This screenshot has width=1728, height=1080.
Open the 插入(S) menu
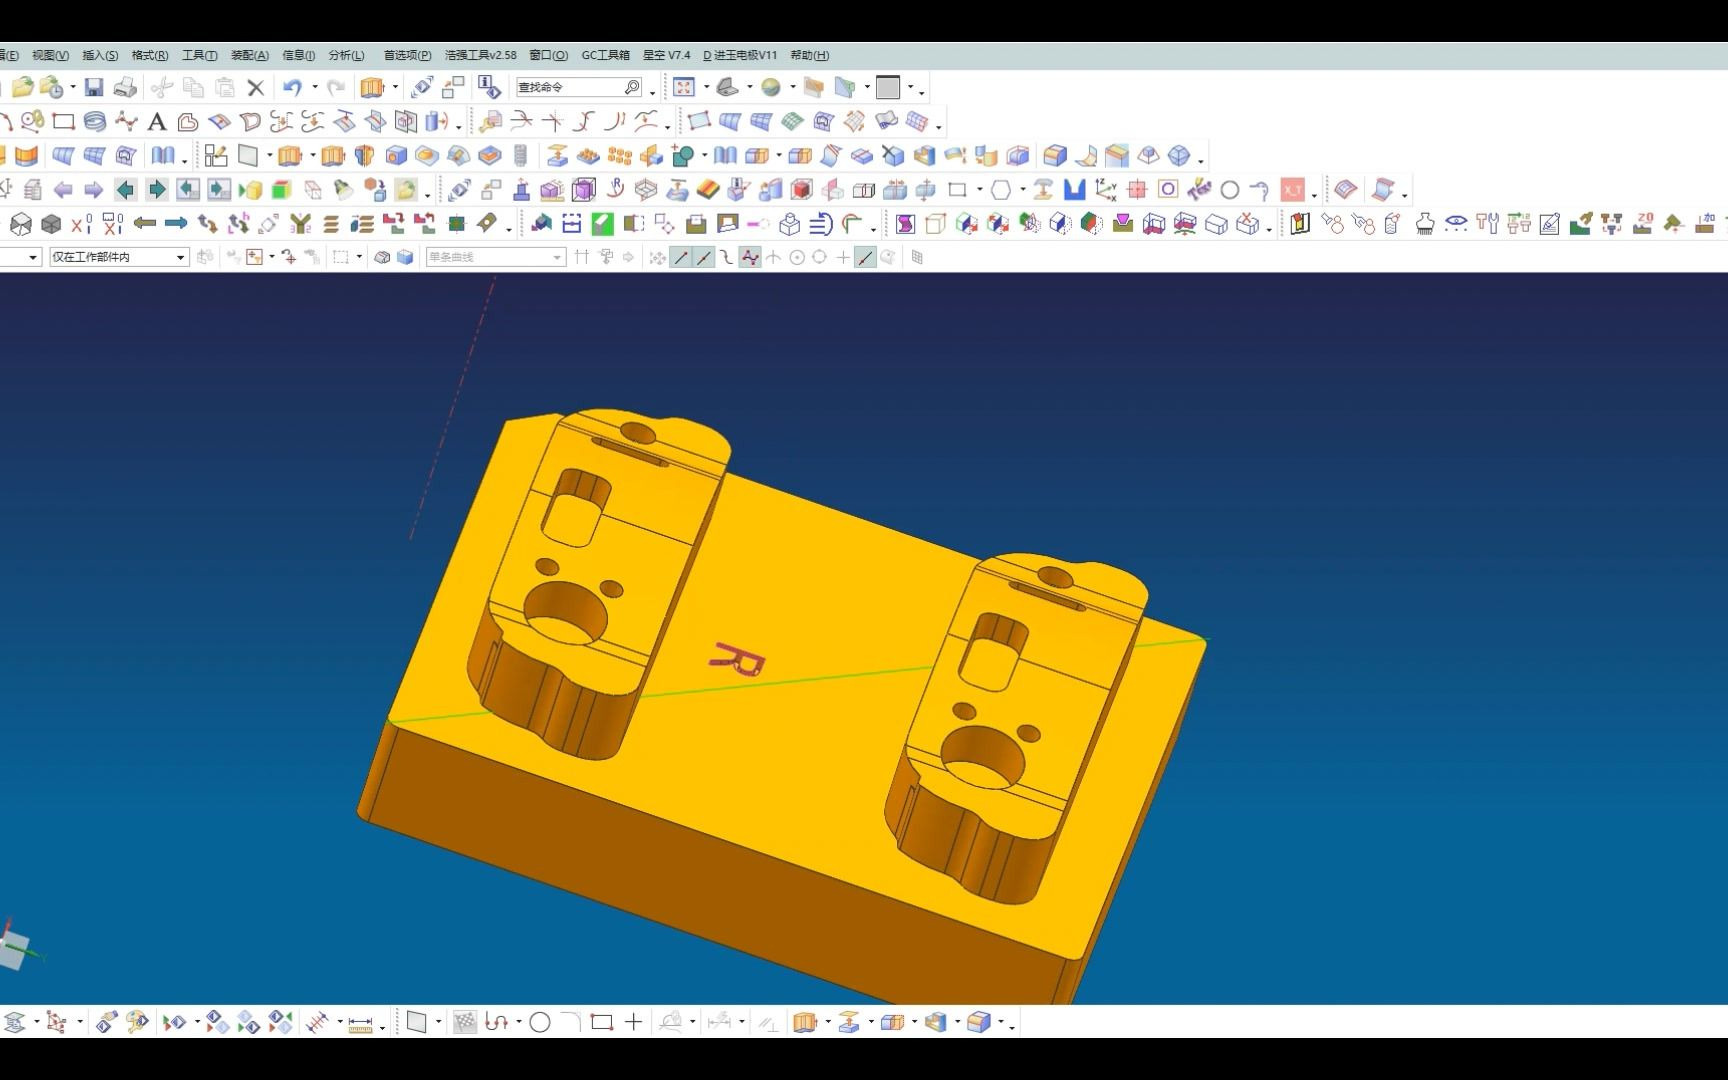(x=100, y=55)
